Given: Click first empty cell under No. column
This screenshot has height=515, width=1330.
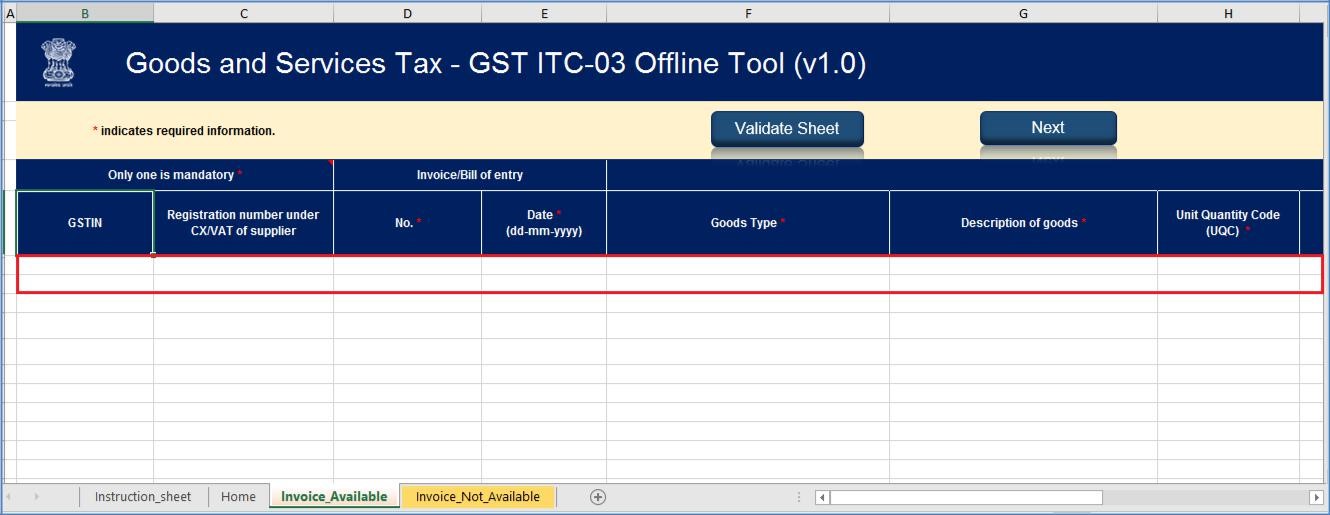Looking at the screenshot, I should [407, 265].
